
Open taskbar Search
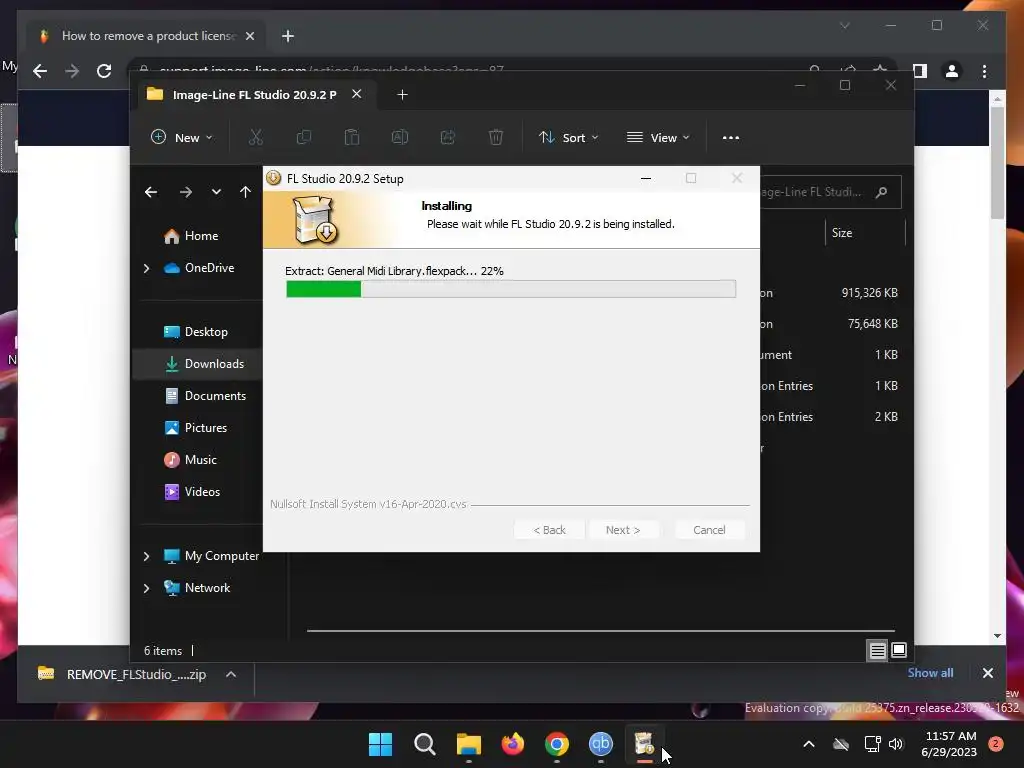[x=424, y=744]
